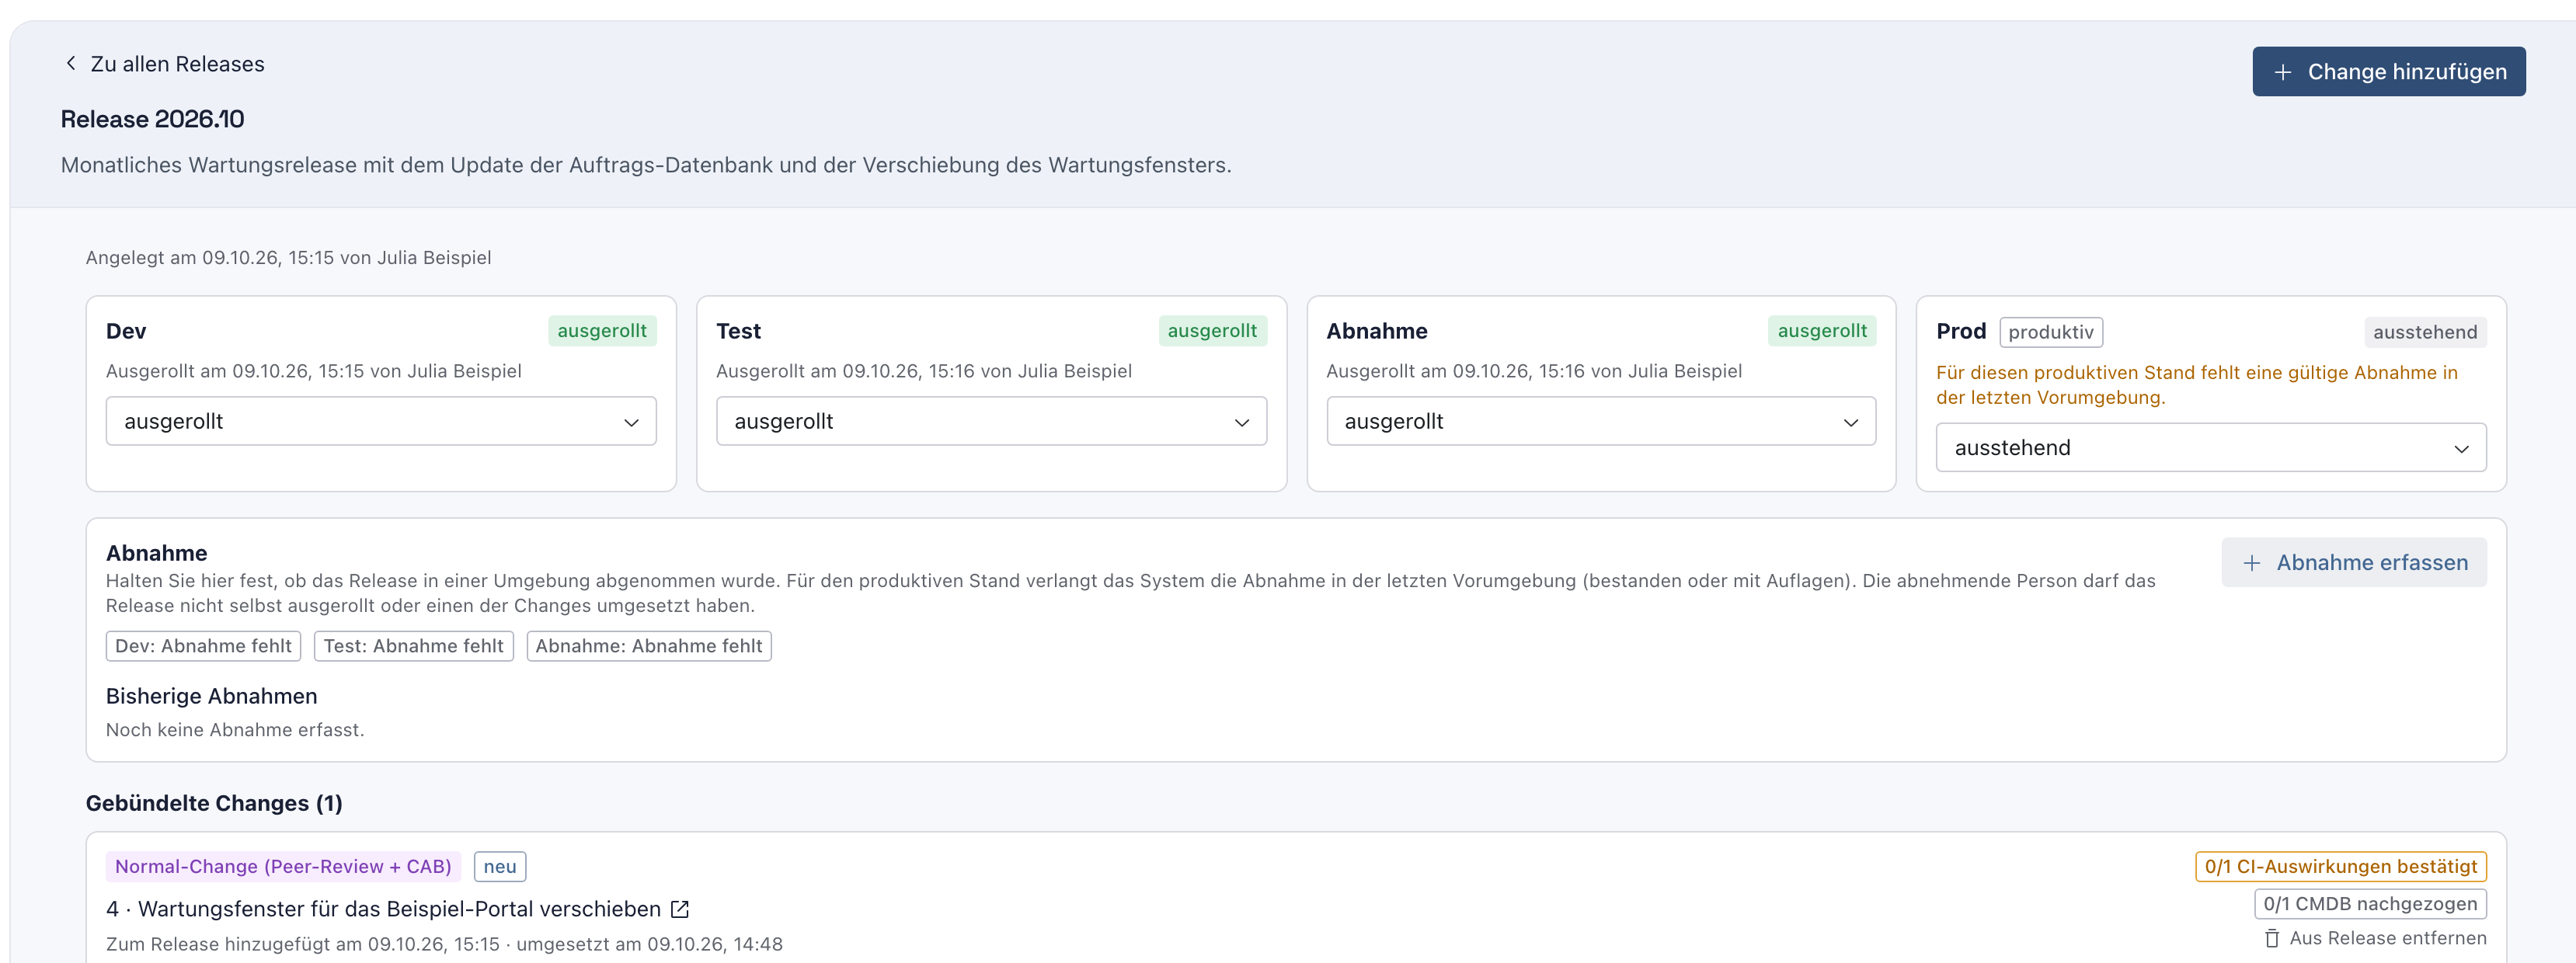
Task: Click the plus icon in Change hinzufügen
Action: (2283, 72)
